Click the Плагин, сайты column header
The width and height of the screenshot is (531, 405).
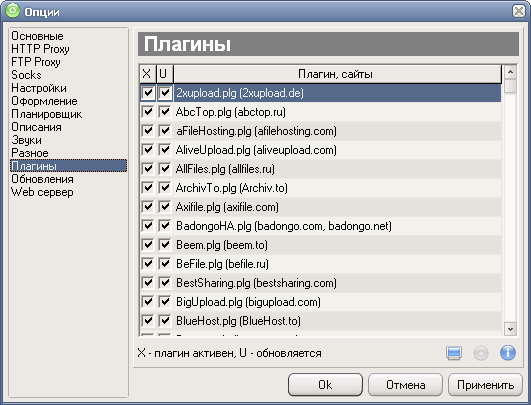tap(337, 74)
